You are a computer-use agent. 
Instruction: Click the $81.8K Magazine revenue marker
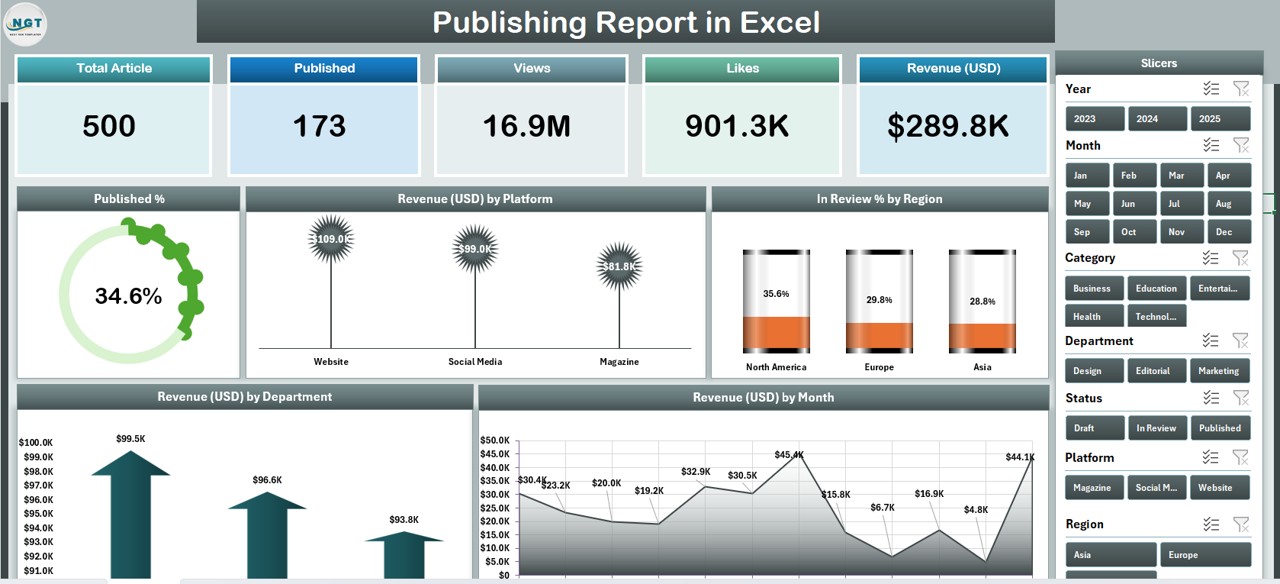[x=619, y=267]
